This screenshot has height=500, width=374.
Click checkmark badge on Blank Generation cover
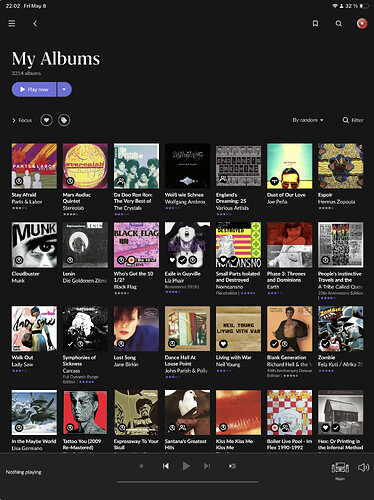[x=274, y=344]
